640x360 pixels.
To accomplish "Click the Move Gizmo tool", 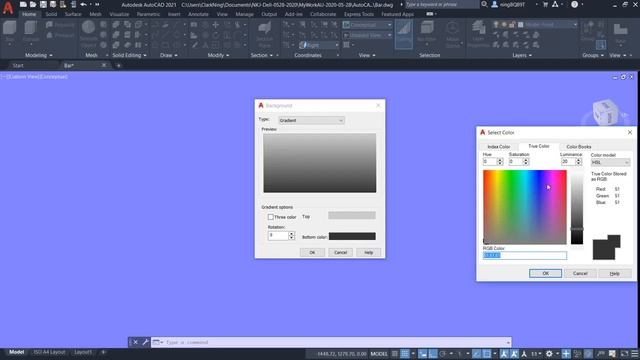I will pyautogui.click(x=452, y=35).
